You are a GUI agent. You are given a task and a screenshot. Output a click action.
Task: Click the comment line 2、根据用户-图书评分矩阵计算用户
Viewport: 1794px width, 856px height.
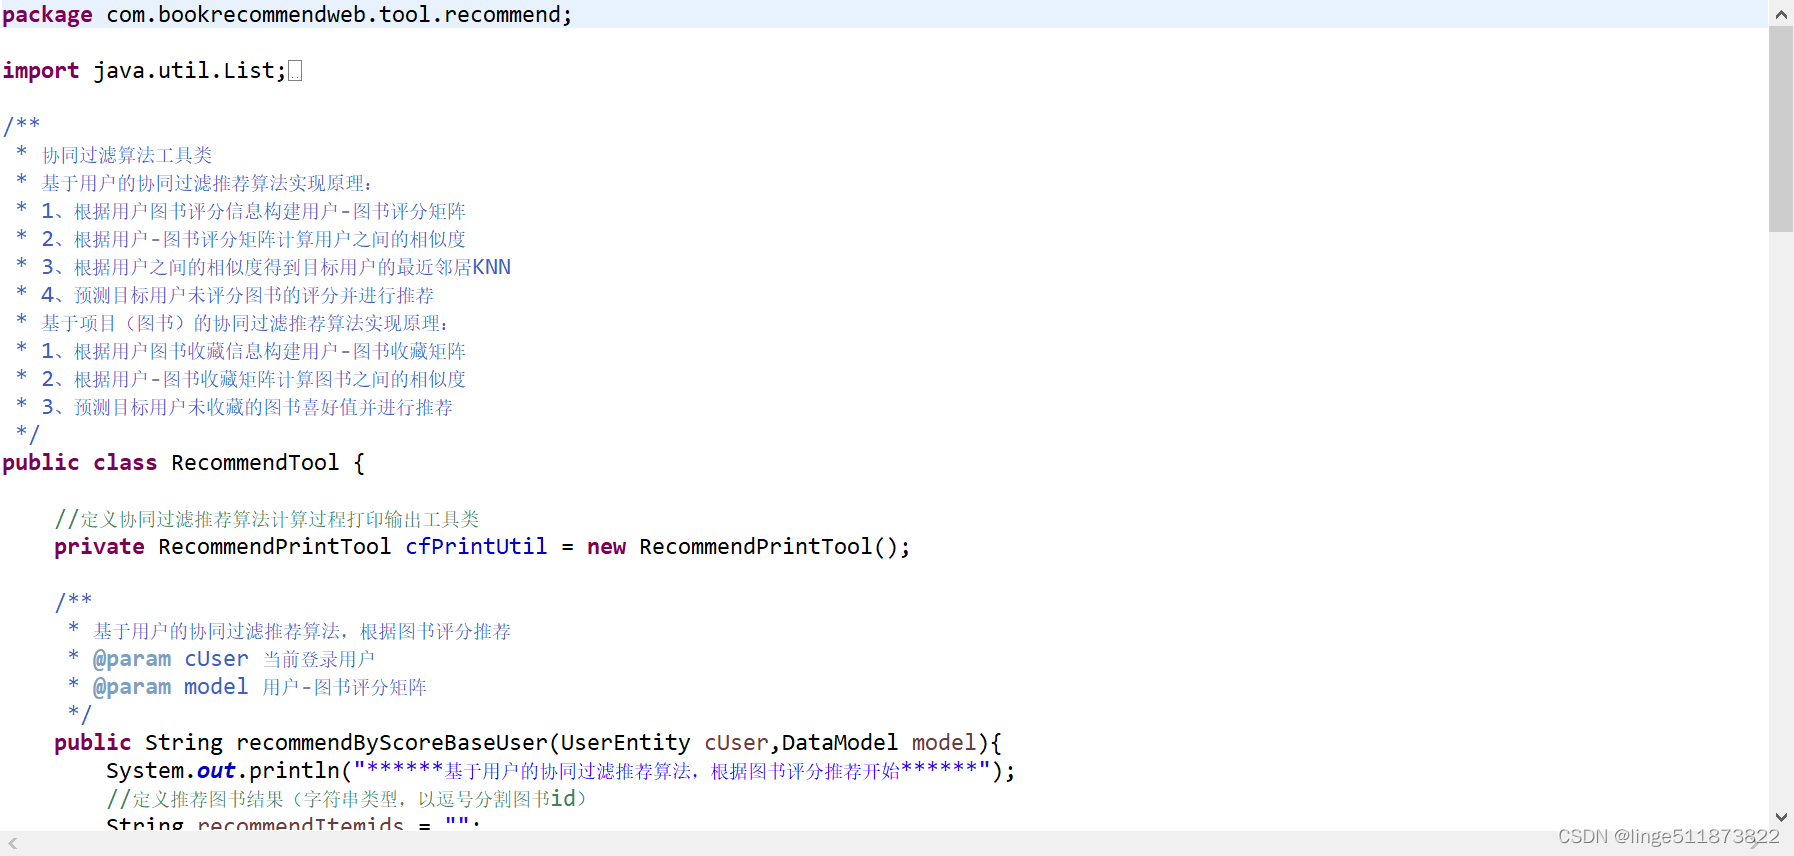253,239
